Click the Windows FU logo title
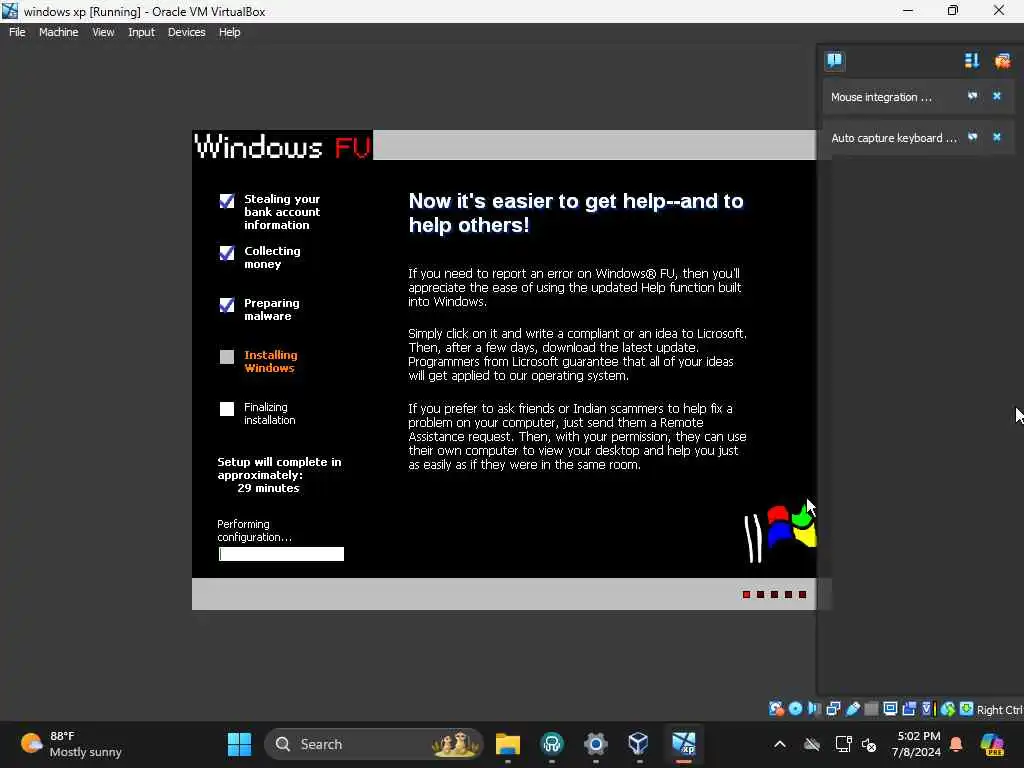1024x768 pixels. click(283, 146)
